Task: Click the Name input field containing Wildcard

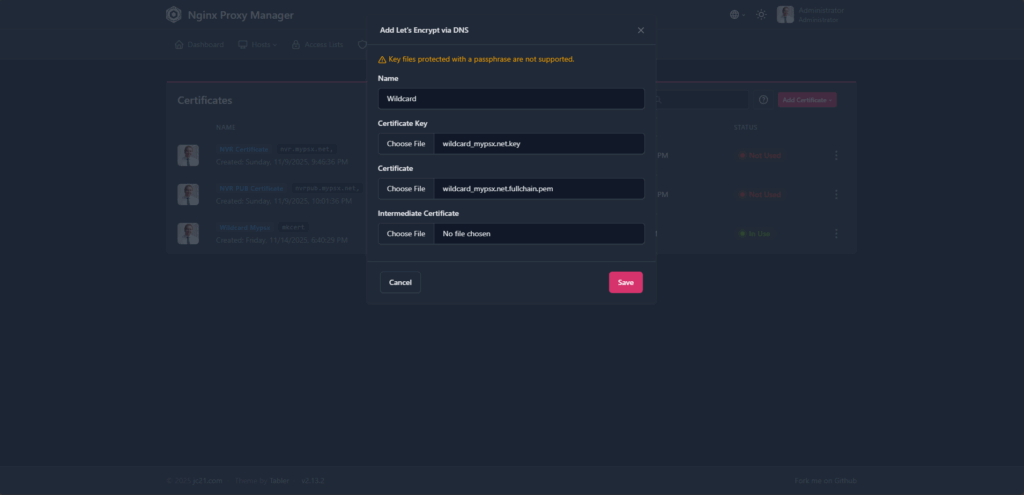Action: 511,99
